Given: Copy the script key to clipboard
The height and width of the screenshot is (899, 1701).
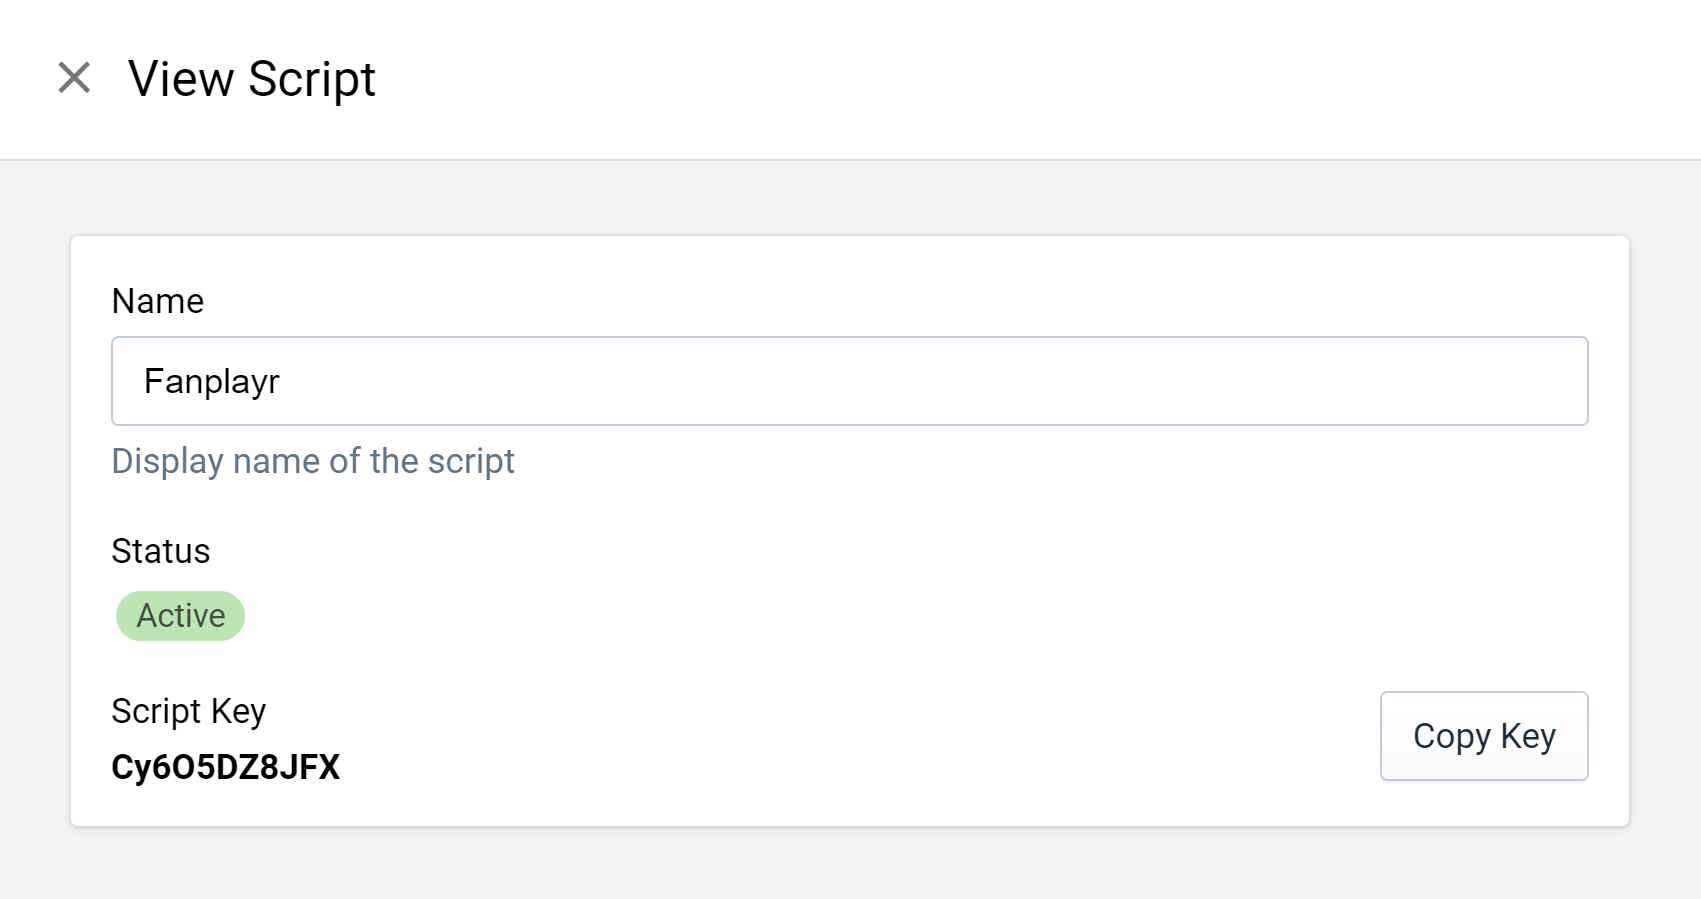Looking at the screenshot, I should coord(1484,736).
